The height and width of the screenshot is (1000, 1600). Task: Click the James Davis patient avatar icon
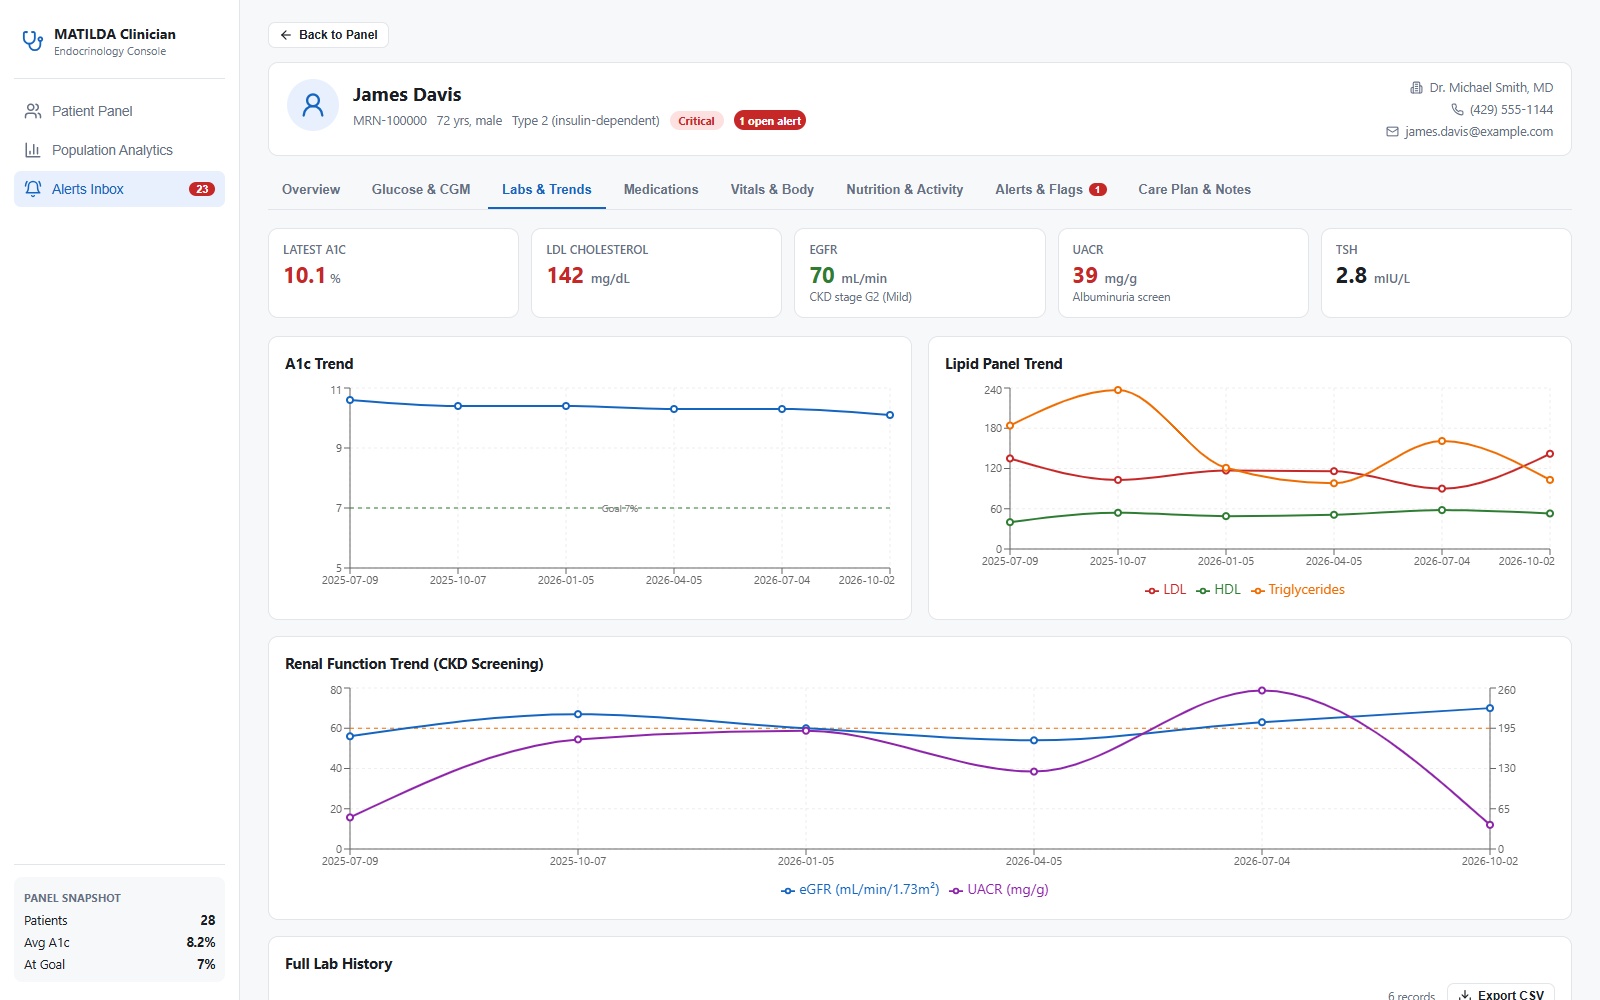pyautogui.click(x=313, y=105)
